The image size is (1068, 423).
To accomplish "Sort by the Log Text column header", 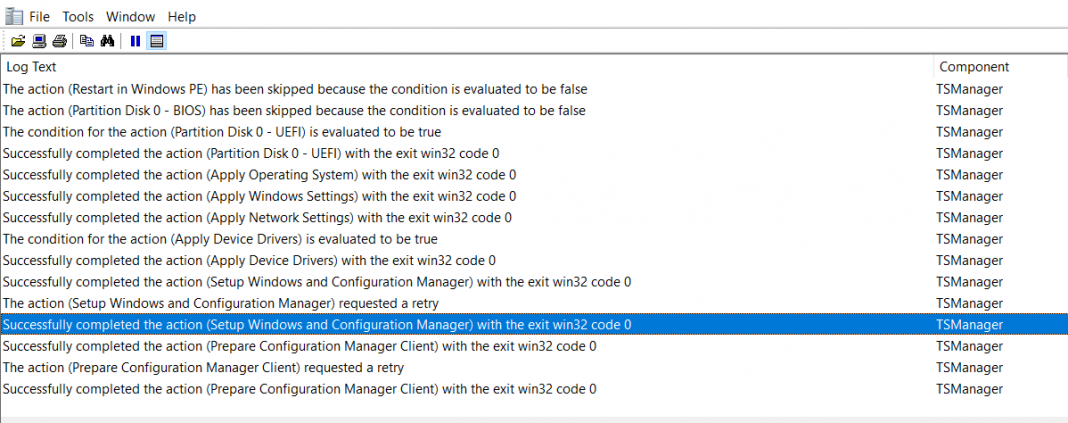I will coord(467,67).
